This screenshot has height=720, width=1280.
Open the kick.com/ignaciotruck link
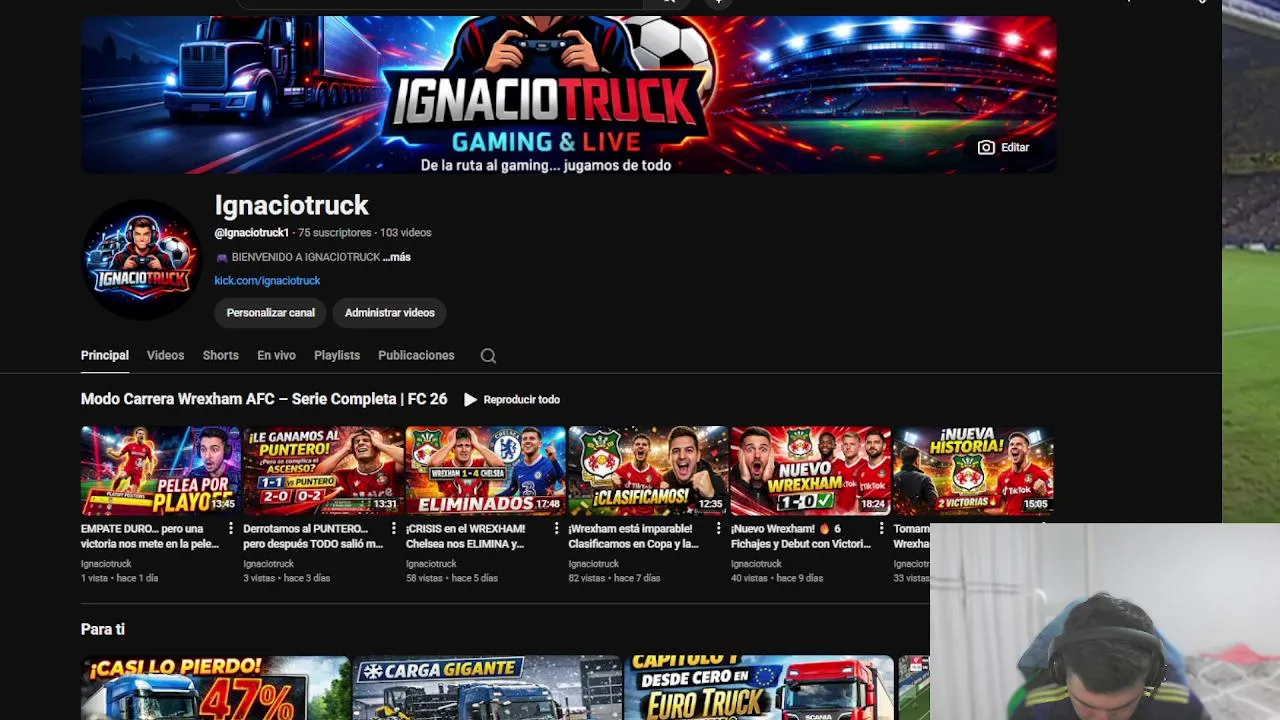pos(267,281)
